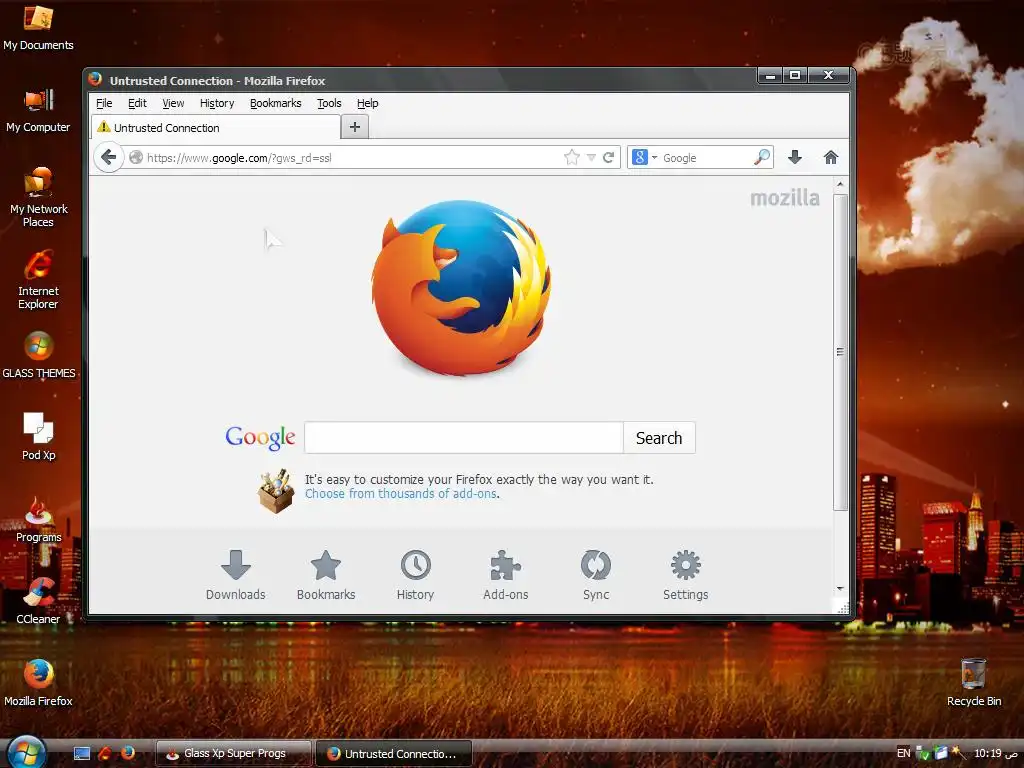Click the 10:19 clock in system tray
Image resolution: width=1024 pixels, height=768 pixels.
pos(996,753)
